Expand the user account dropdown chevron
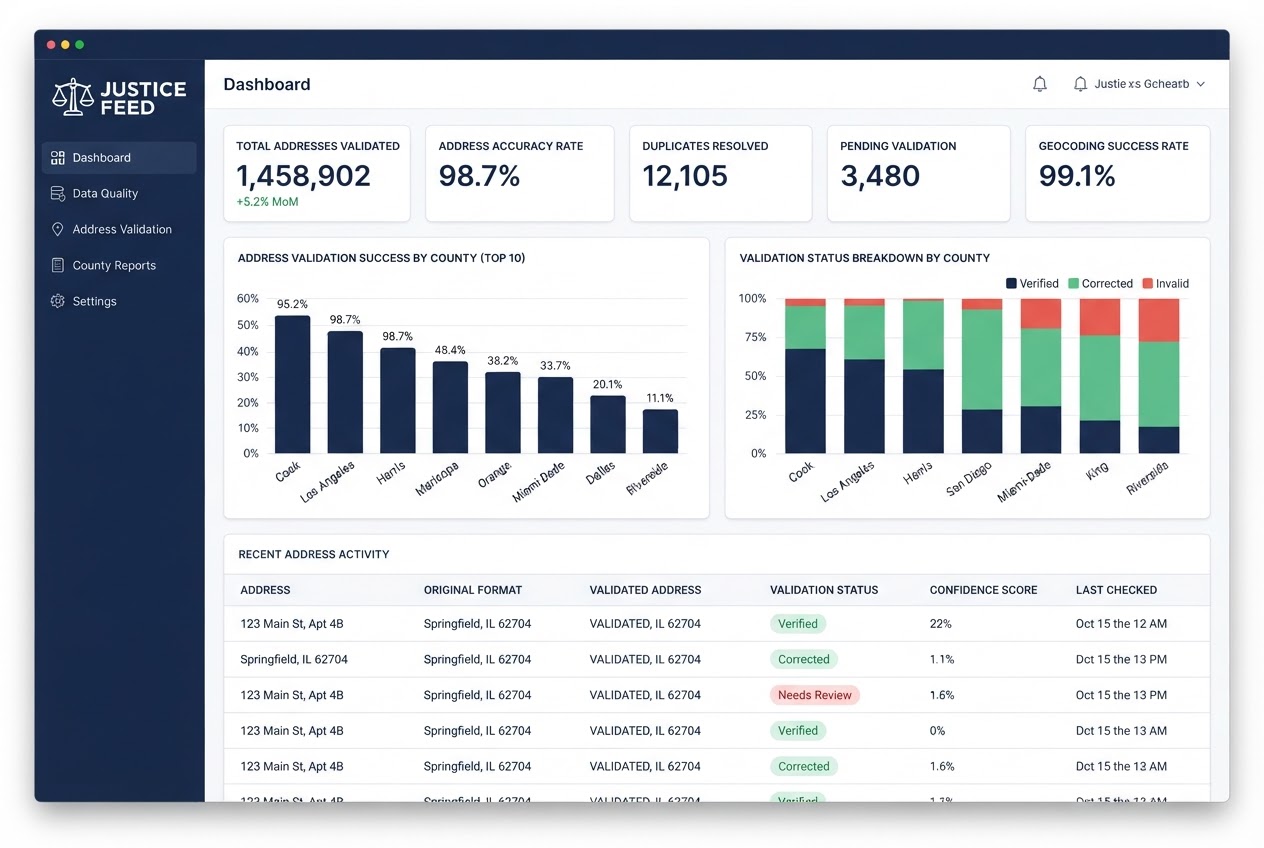 pos(1201,84)
